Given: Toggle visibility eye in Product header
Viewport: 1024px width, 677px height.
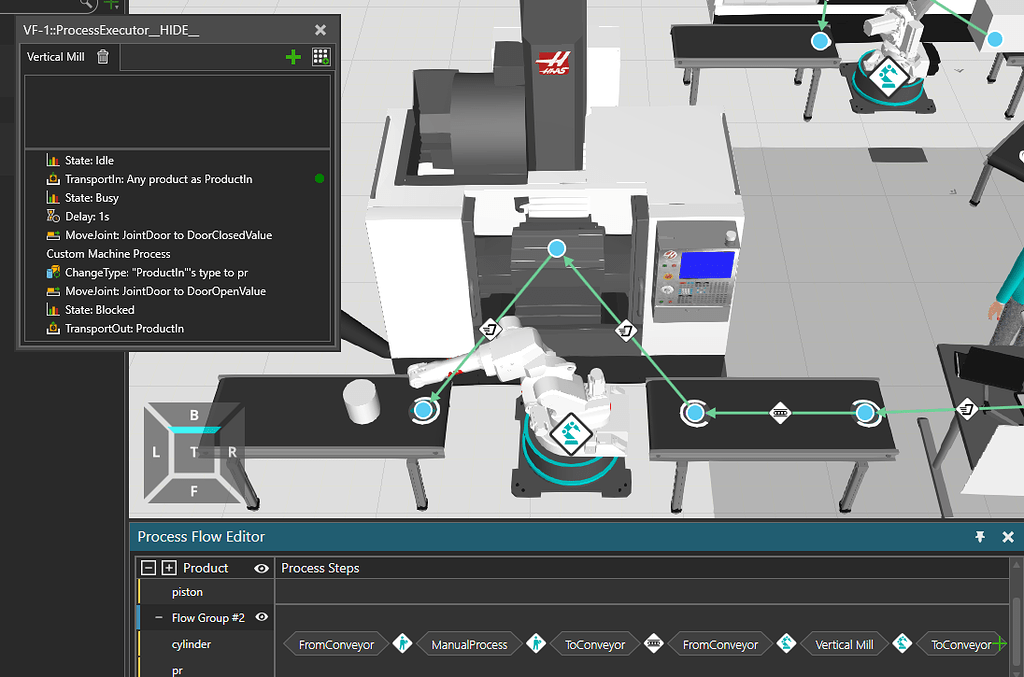Looking at the screenshot, I should point(261,569).
